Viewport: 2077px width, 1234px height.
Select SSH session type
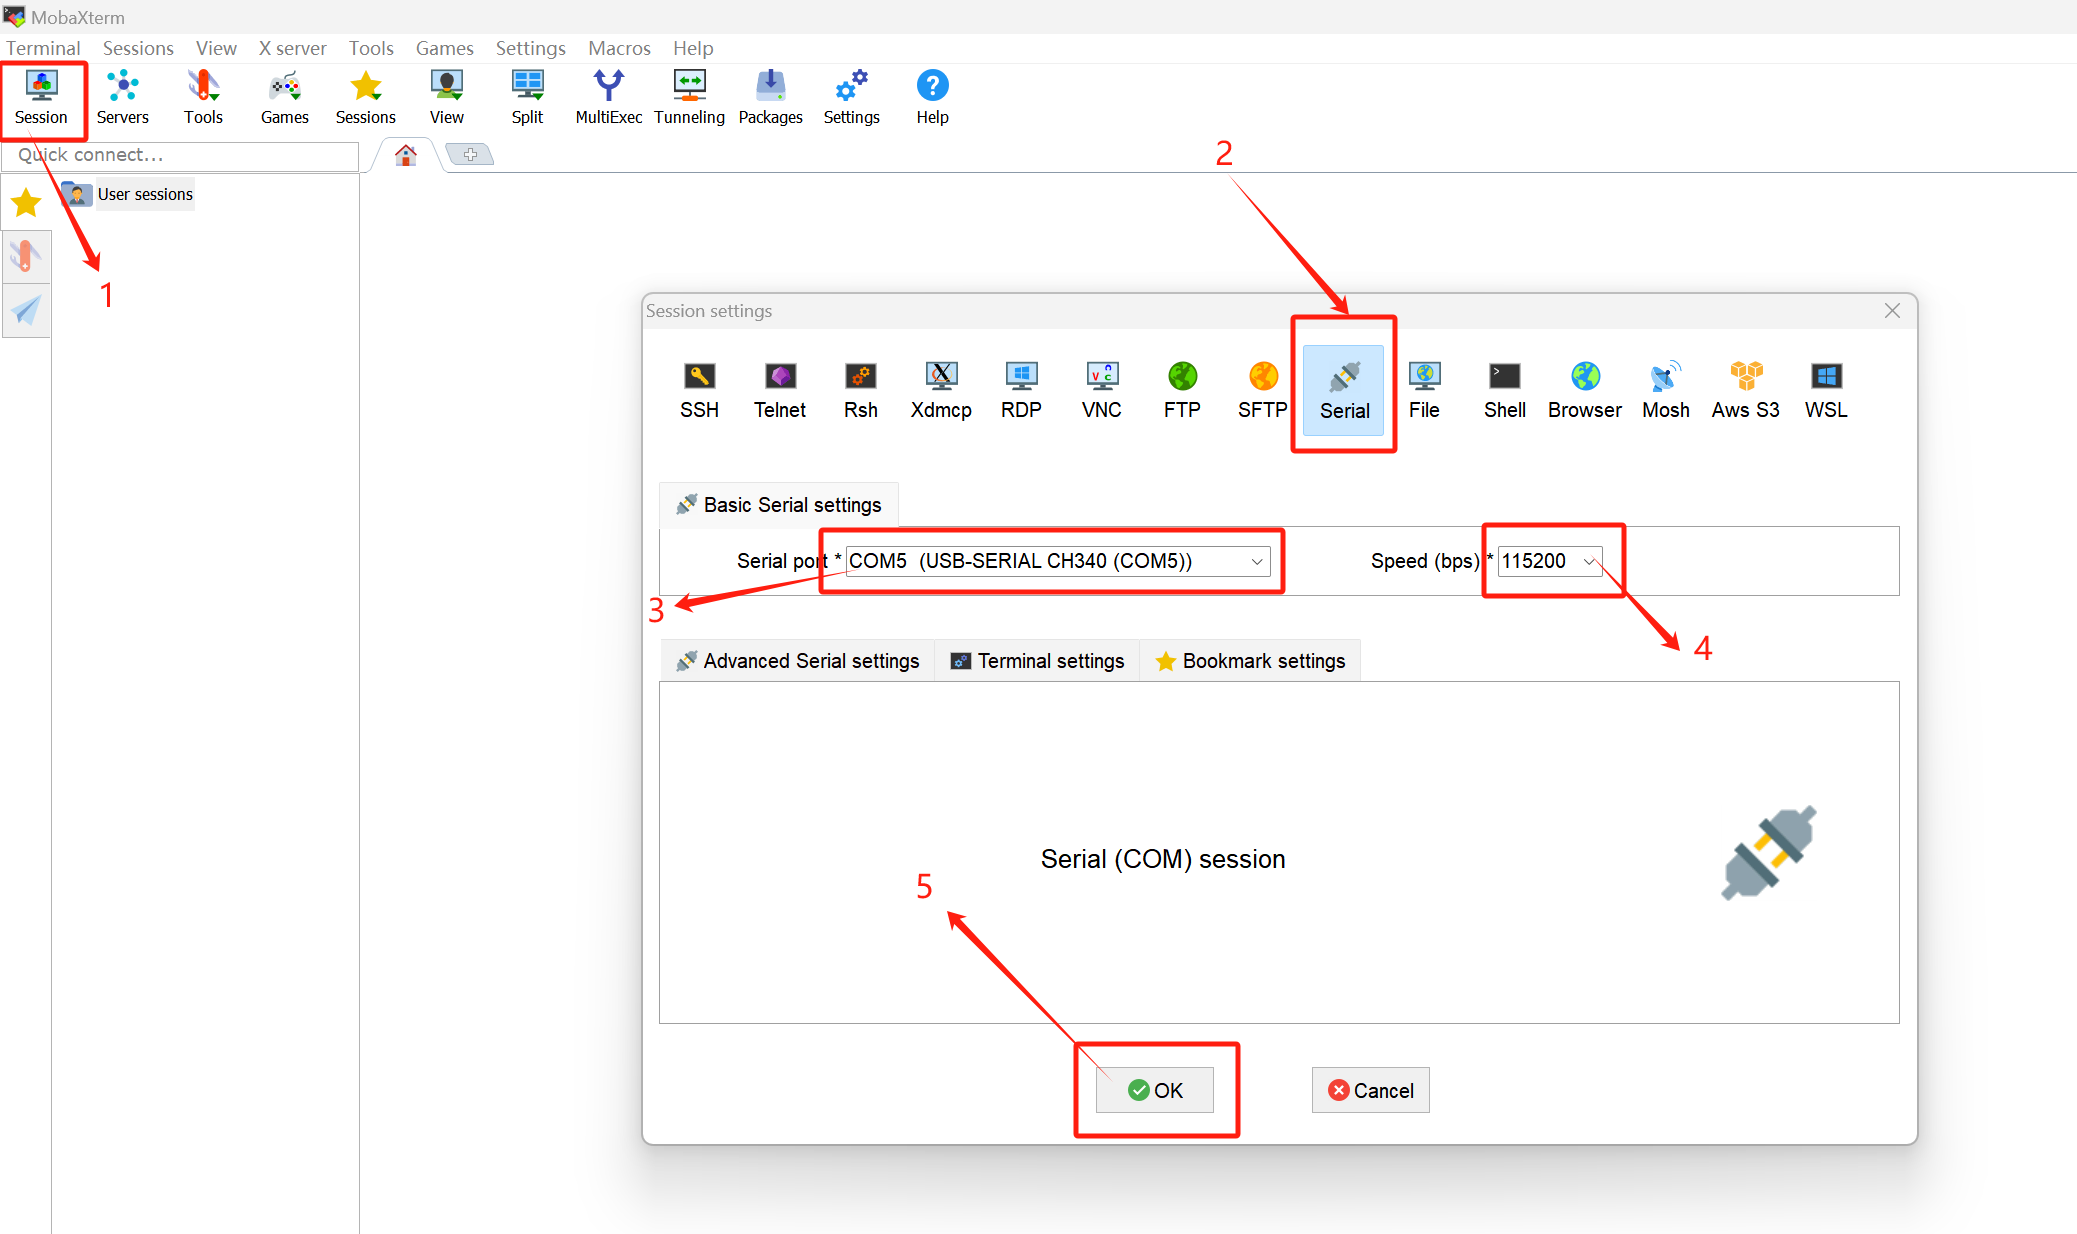click(x=699, y=390)
